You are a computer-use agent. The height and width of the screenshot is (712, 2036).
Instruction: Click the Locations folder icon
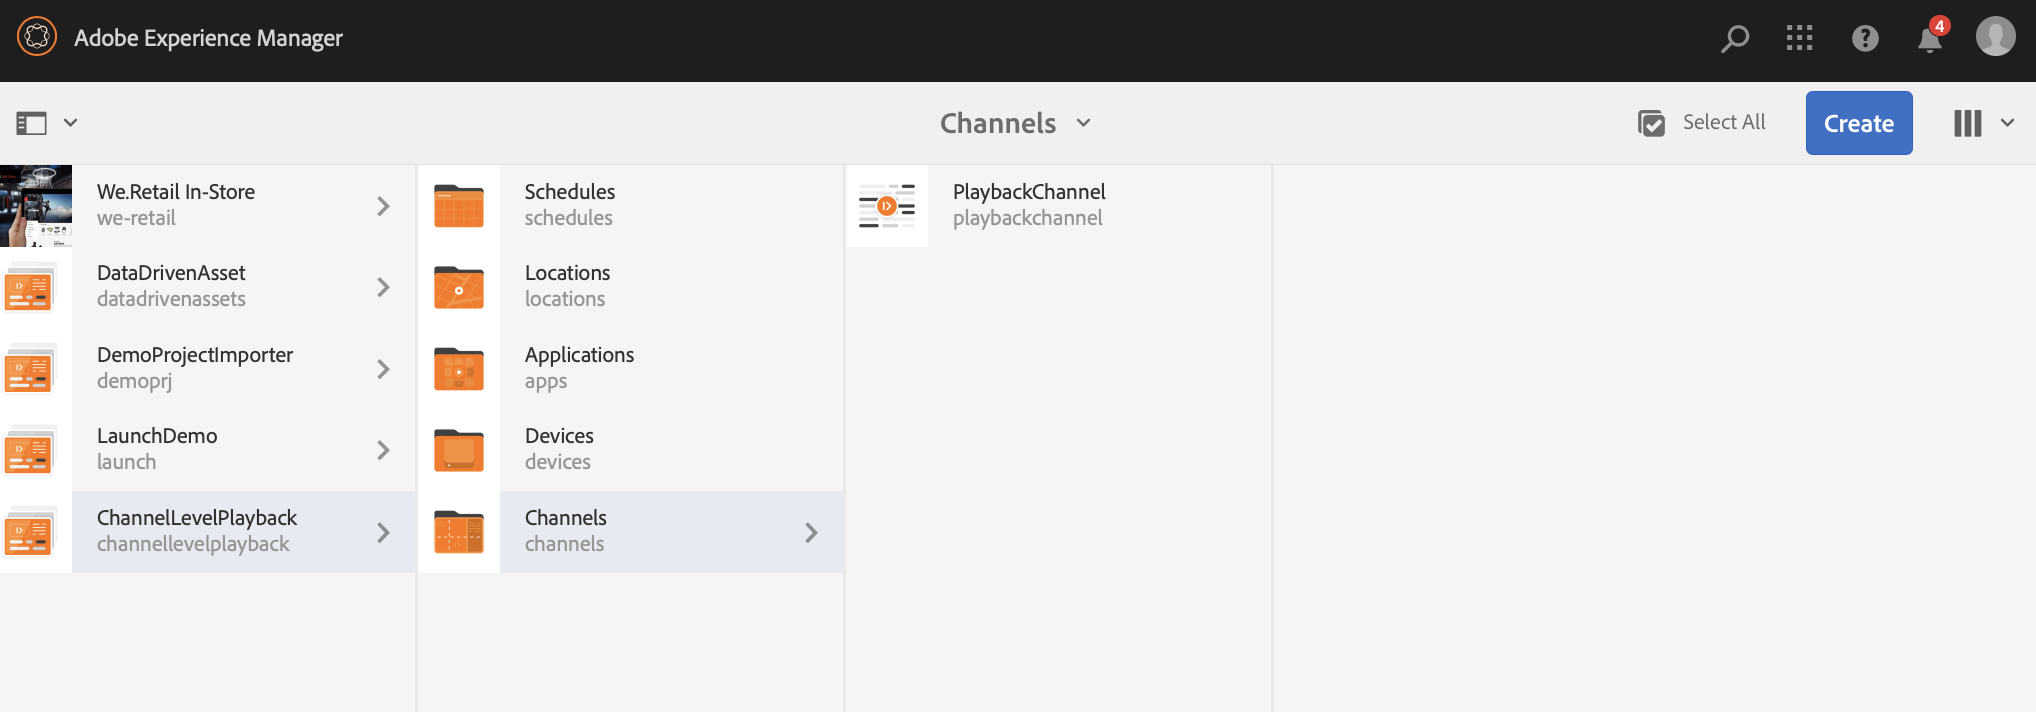(x=459, y=287)
